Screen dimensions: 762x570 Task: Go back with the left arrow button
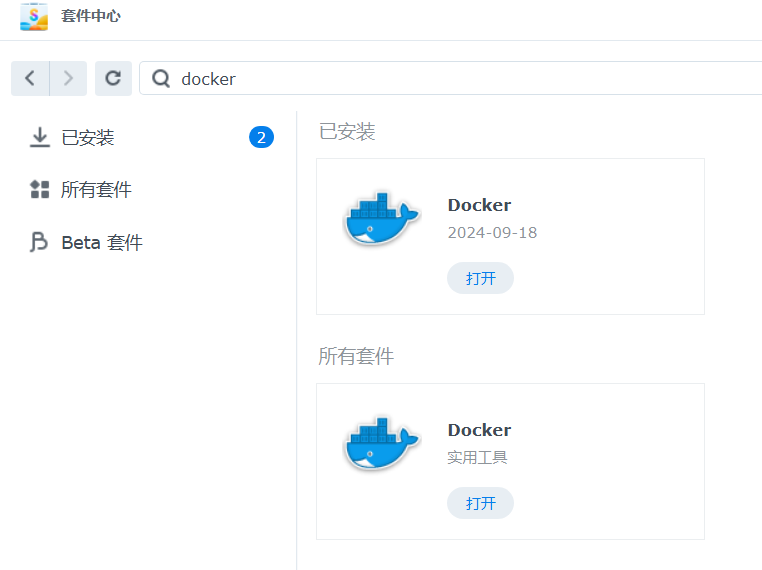coord(30,78)
